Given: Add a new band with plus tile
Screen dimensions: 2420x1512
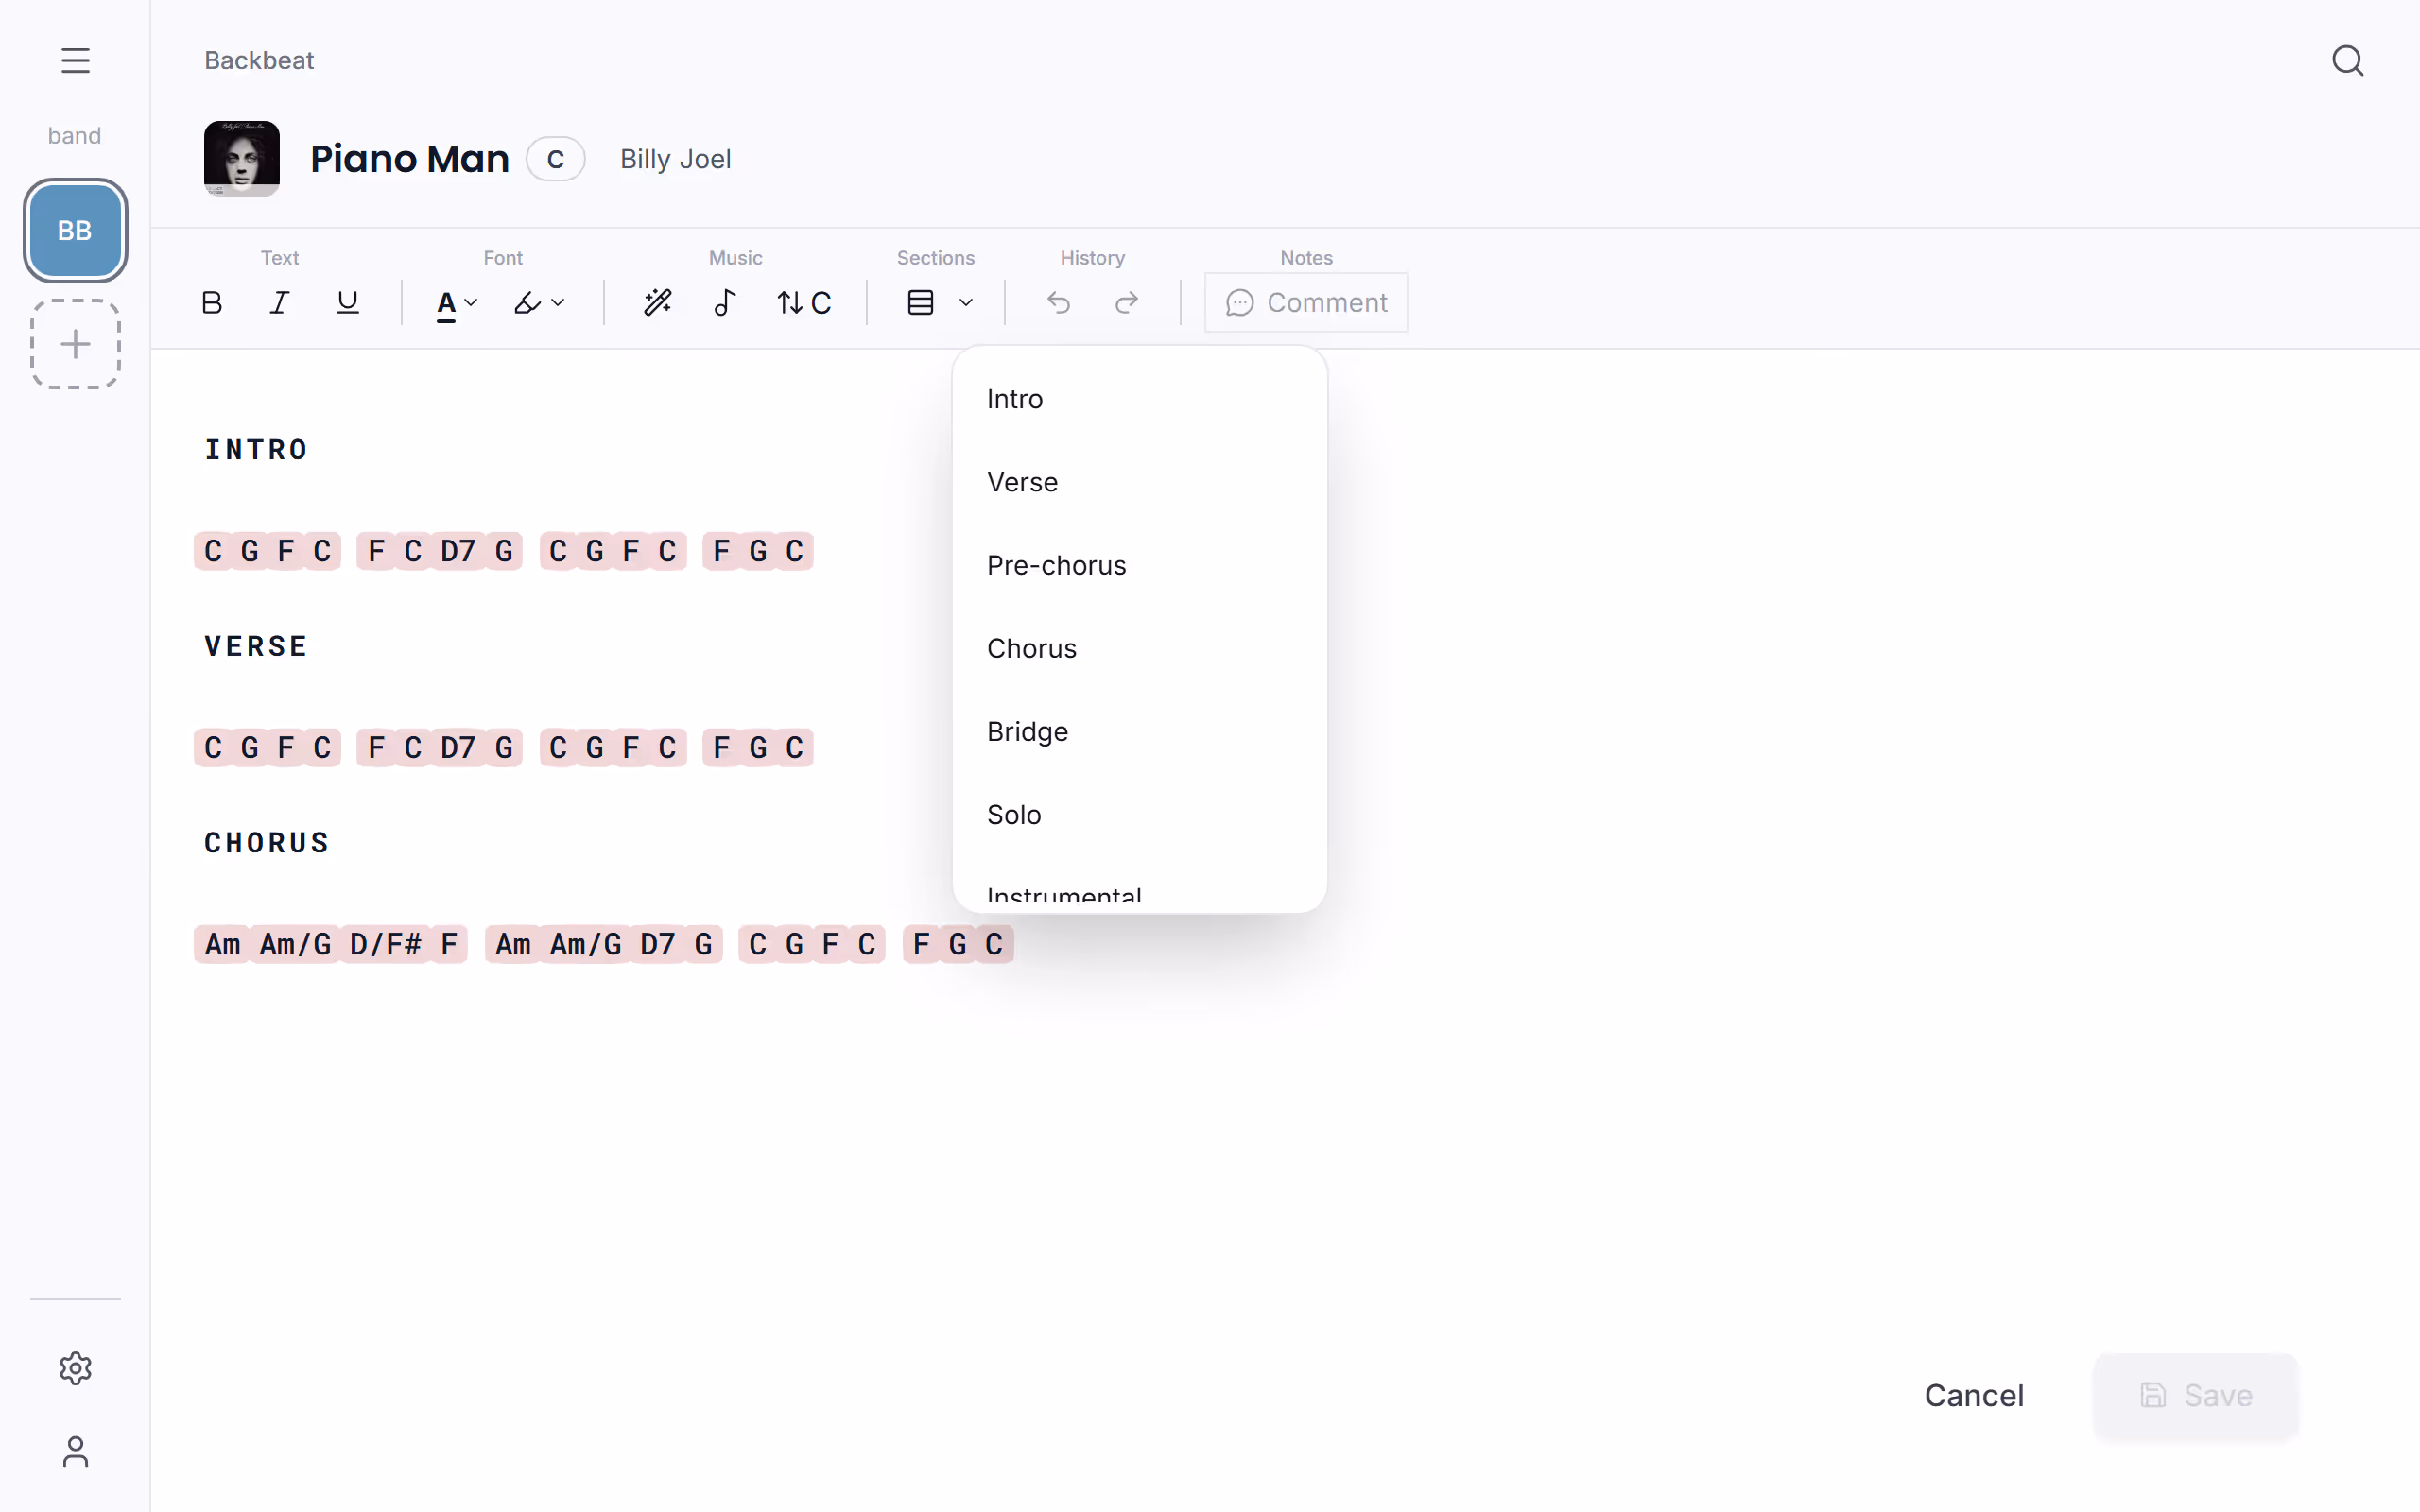Looking at the screenshot, I should [x=75, y=344].
